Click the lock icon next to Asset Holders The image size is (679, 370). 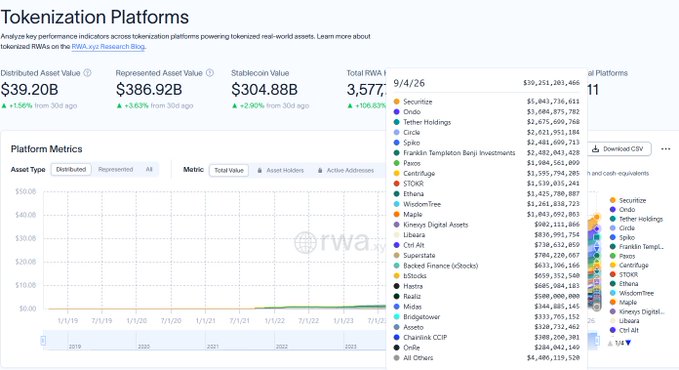[x=259, y=171]
